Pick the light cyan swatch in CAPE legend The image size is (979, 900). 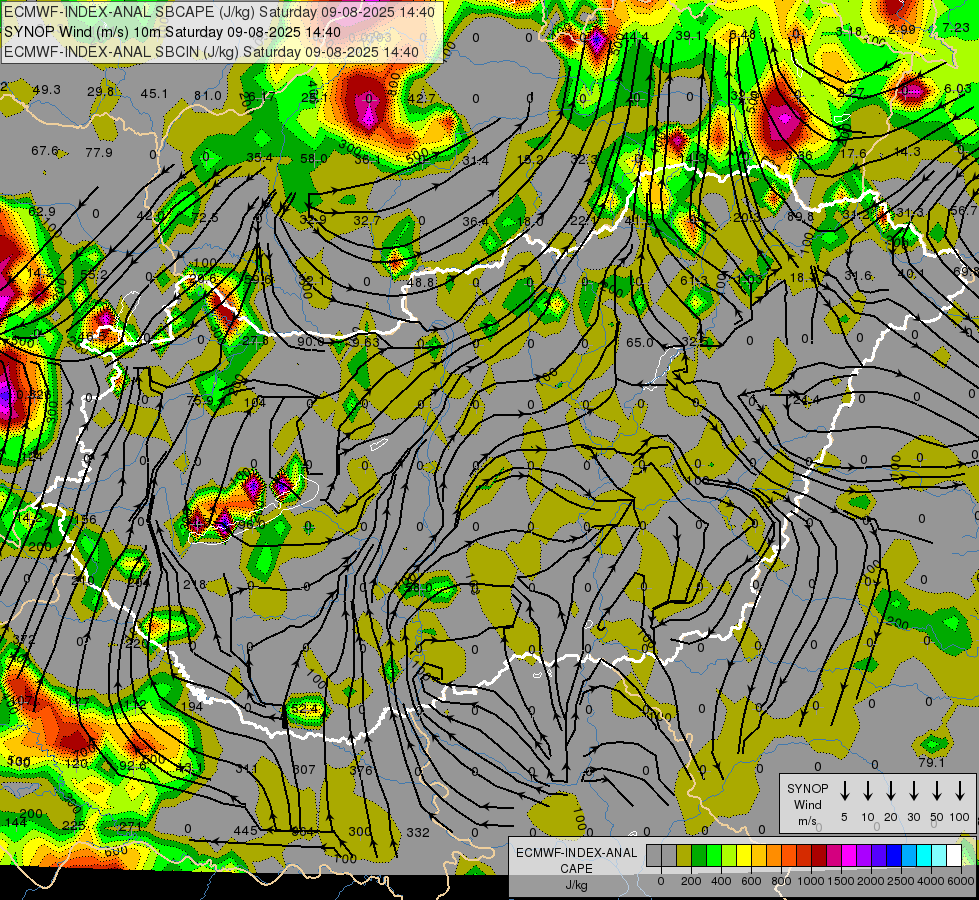[x=939, y=855]
